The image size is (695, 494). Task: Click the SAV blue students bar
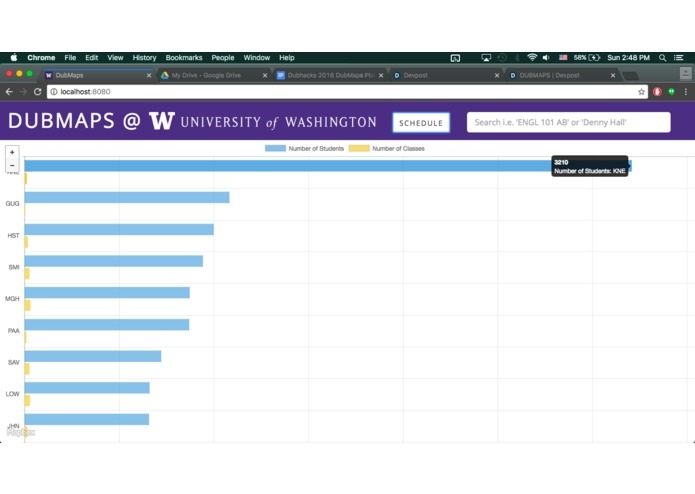(93, 356)
